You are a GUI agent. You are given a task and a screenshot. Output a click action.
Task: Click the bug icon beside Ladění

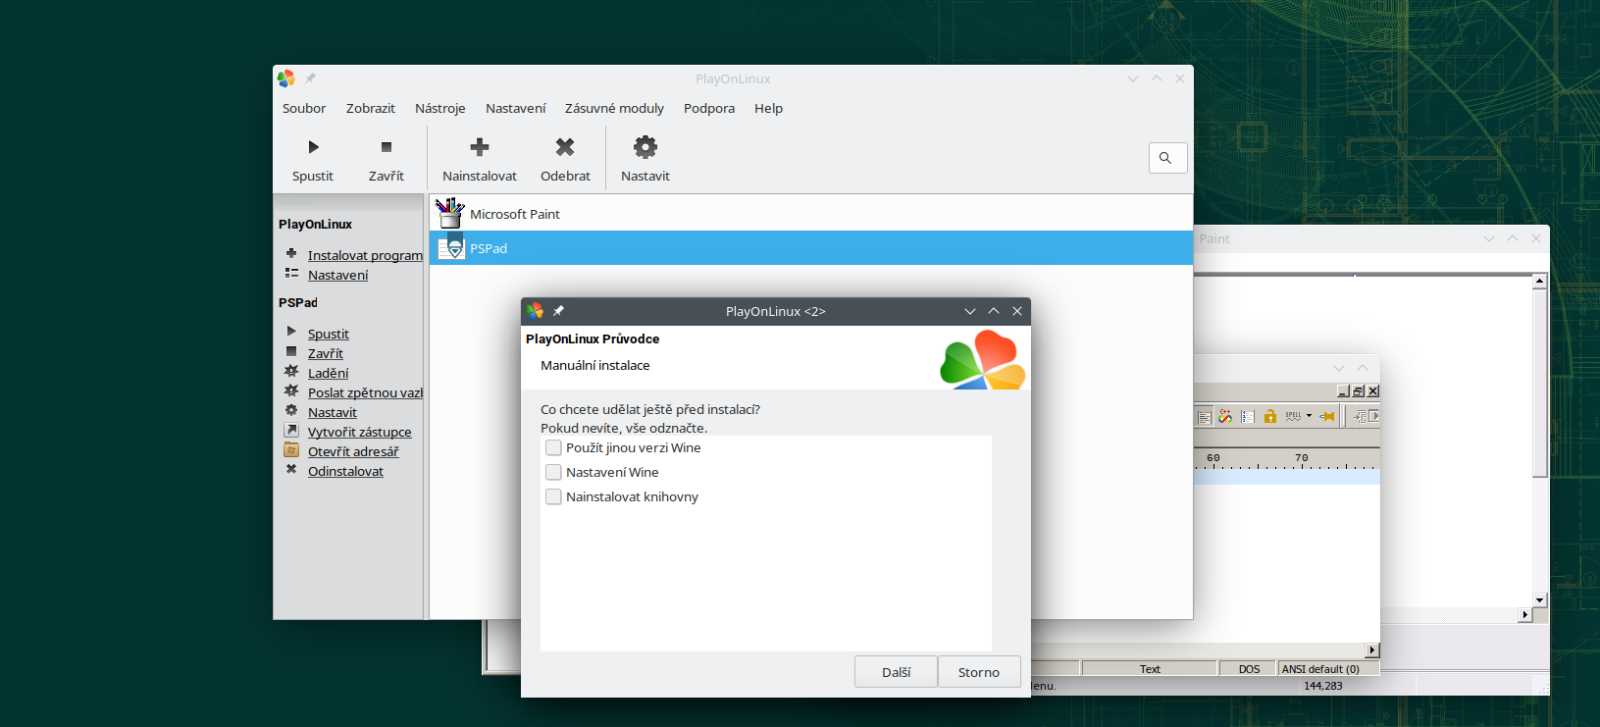tap(291, 371)
